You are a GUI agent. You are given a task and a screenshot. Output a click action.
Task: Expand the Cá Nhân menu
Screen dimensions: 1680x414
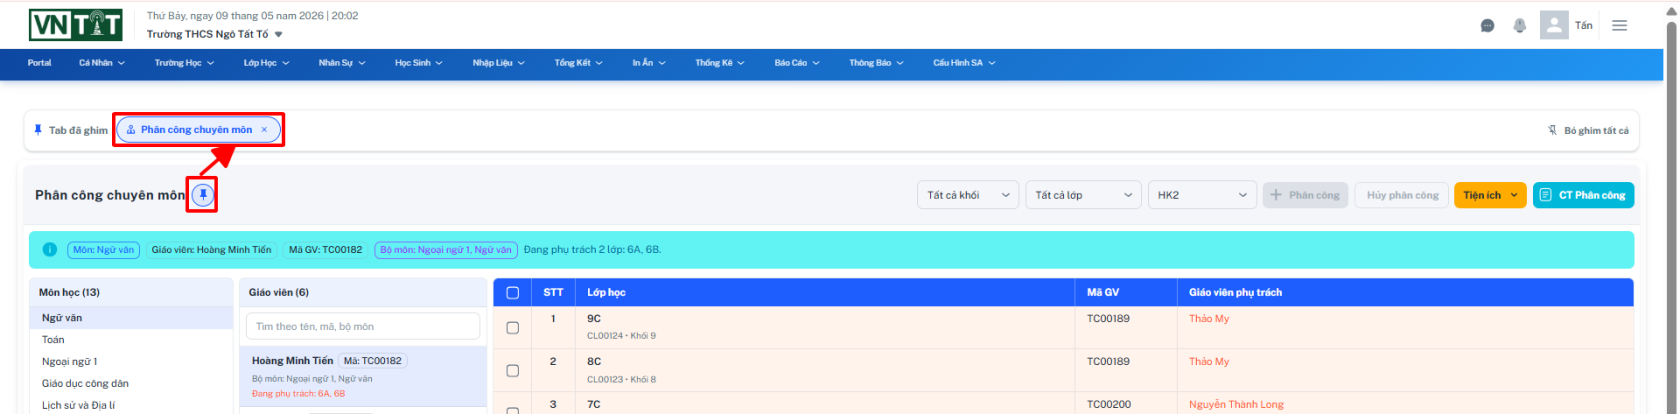click(102, 63)
